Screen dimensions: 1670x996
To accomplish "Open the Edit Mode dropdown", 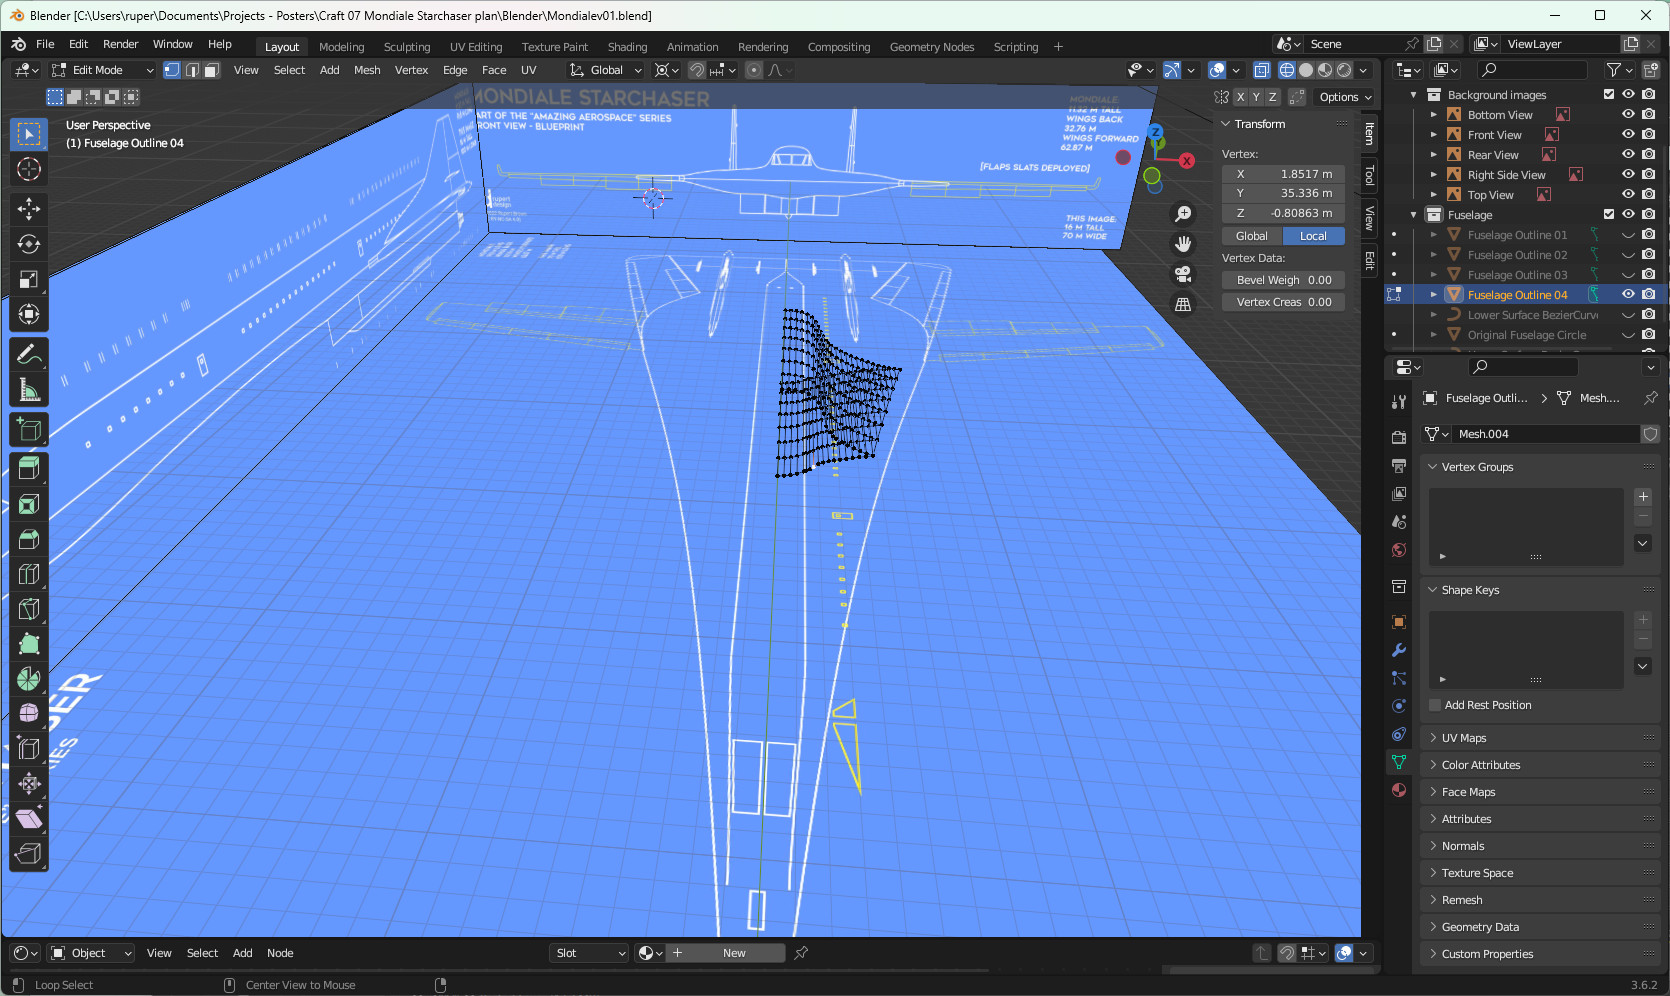I will pos(102,70).
